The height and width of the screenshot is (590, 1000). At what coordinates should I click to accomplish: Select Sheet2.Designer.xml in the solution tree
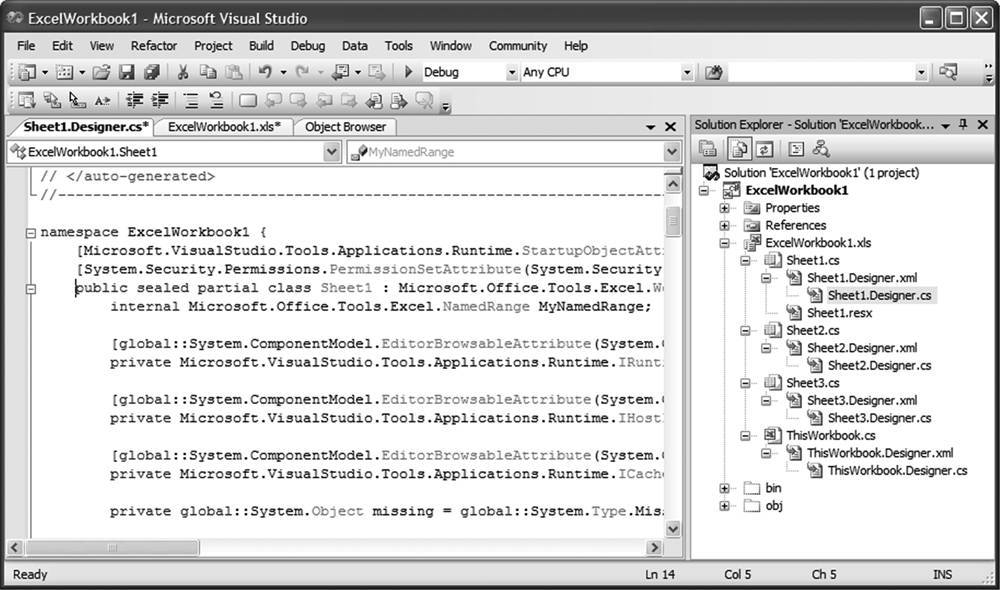point(861,348)
